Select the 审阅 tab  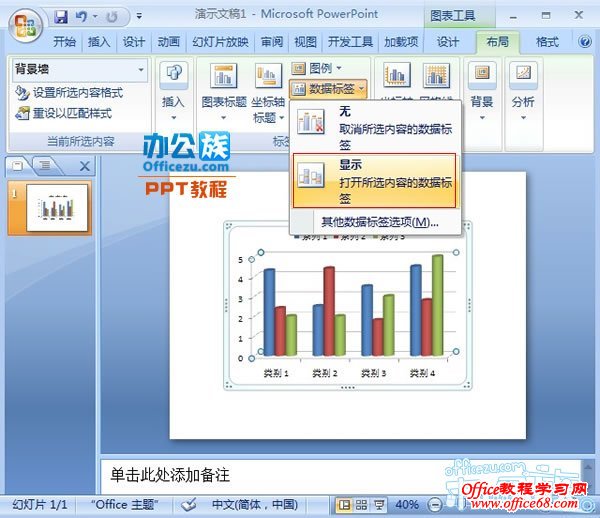click(272, 41)
